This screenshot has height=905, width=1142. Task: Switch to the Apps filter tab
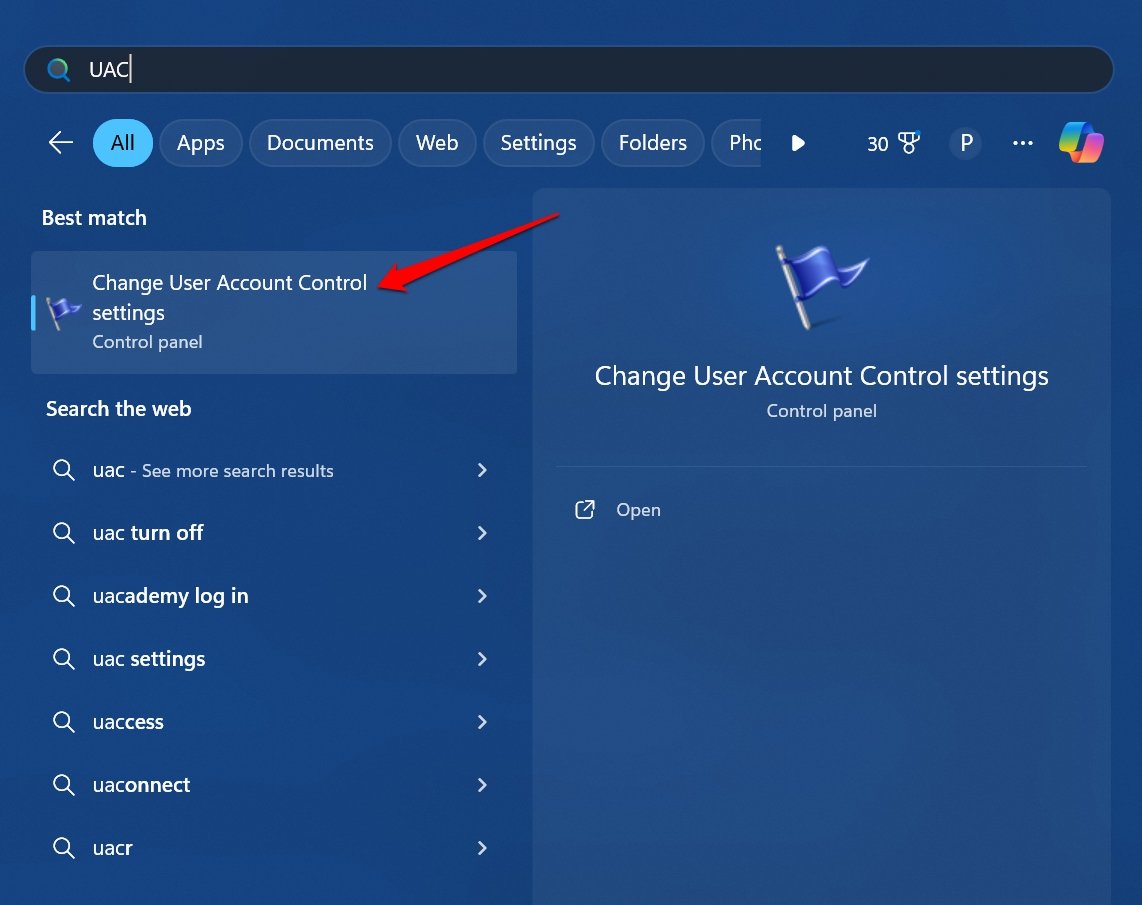[x=200, y=143]
